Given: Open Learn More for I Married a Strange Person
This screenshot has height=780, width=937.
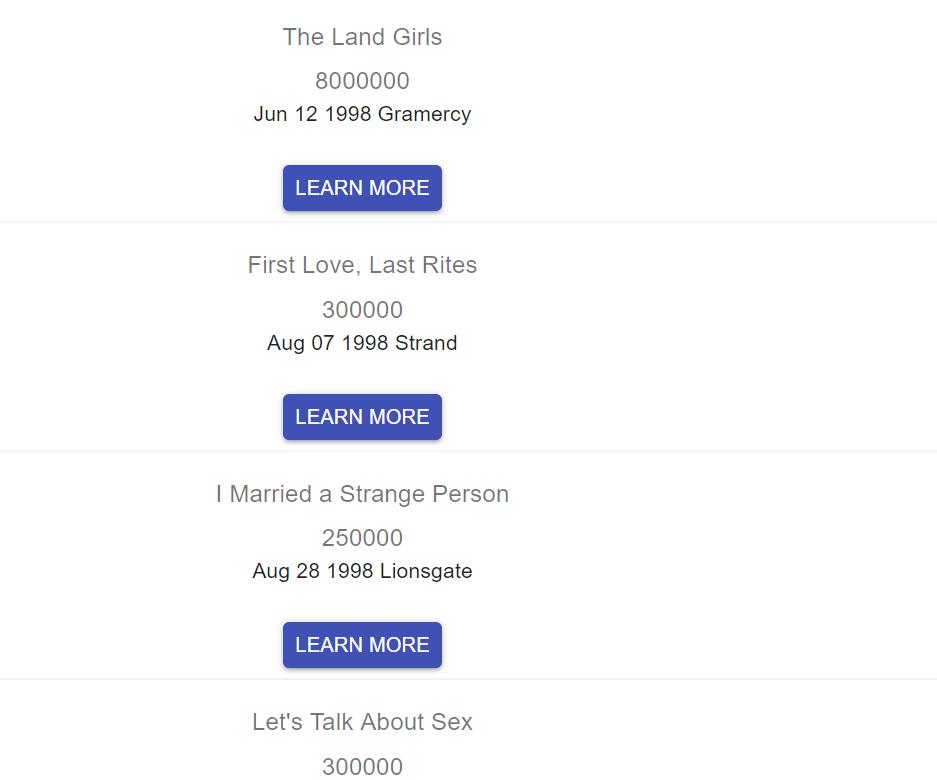Looking at the screenshot, I should (x=362, y=645).
